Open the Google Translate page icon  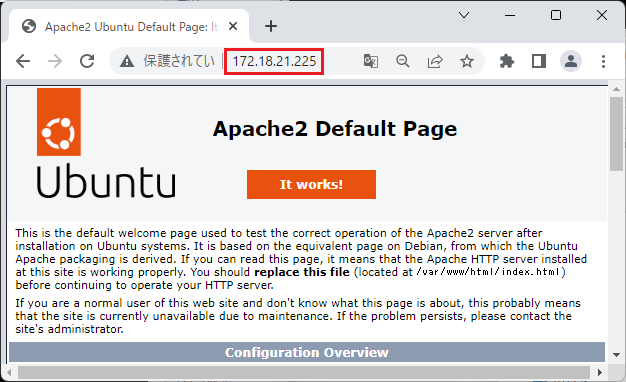[371, 61]
